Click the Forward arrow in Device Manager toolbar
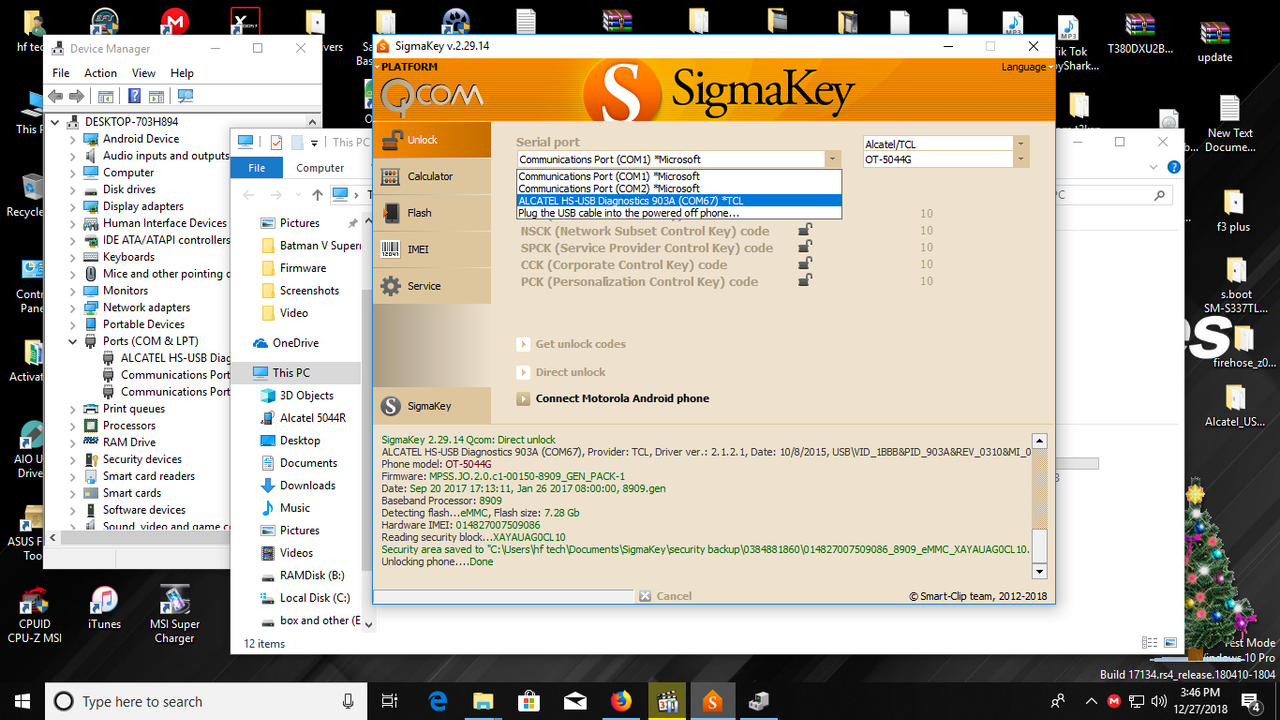Viewport: 1280px width, 720px height. (x=75, y=96)
